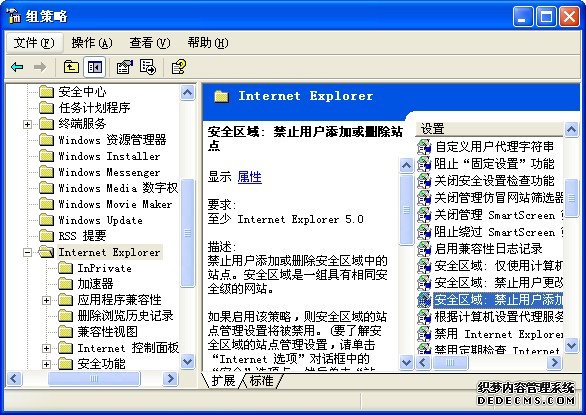Click the description pane vertical scrollbar thumb

click(406, 210)
